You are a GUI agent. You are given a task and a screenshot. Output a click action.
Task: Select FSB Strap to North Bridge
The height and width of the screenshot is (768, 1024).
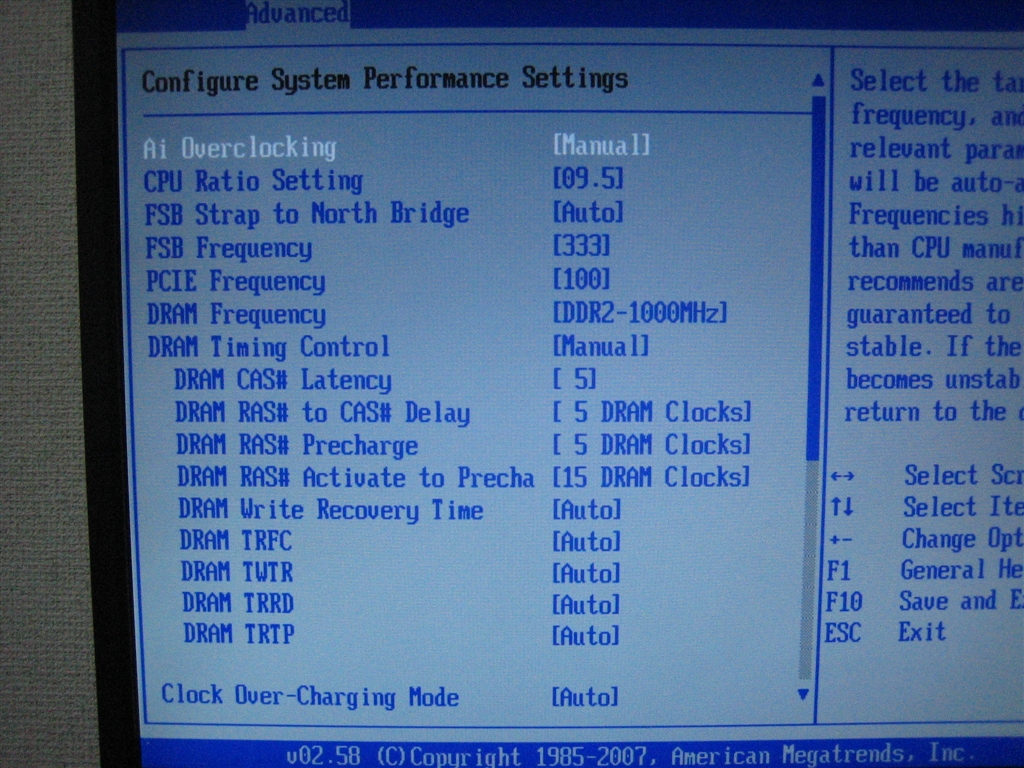click(307, 214)
